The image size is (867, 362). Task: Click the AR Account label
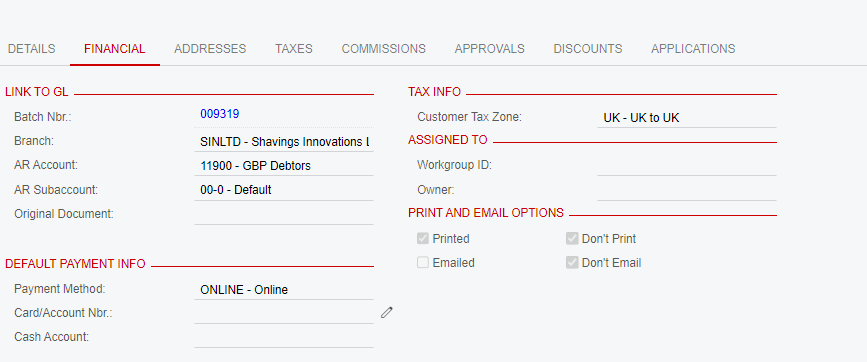[x=46, y=165]
